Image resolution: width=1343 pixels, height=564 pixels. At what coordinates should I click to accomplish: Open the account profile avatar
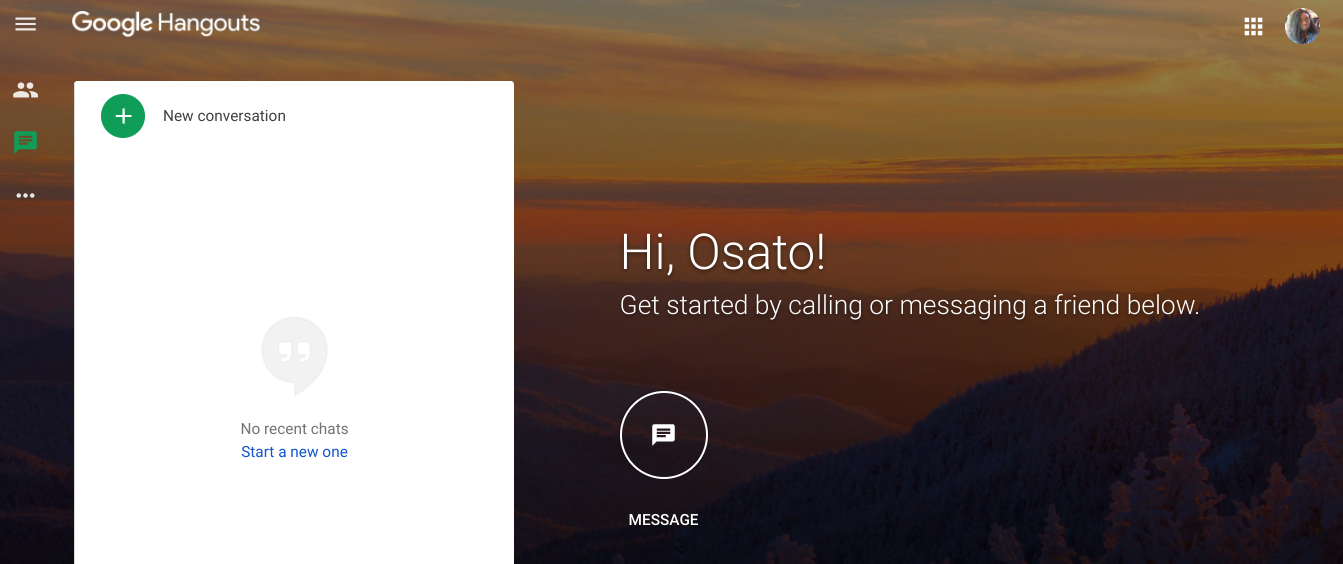coord(1302,26)
